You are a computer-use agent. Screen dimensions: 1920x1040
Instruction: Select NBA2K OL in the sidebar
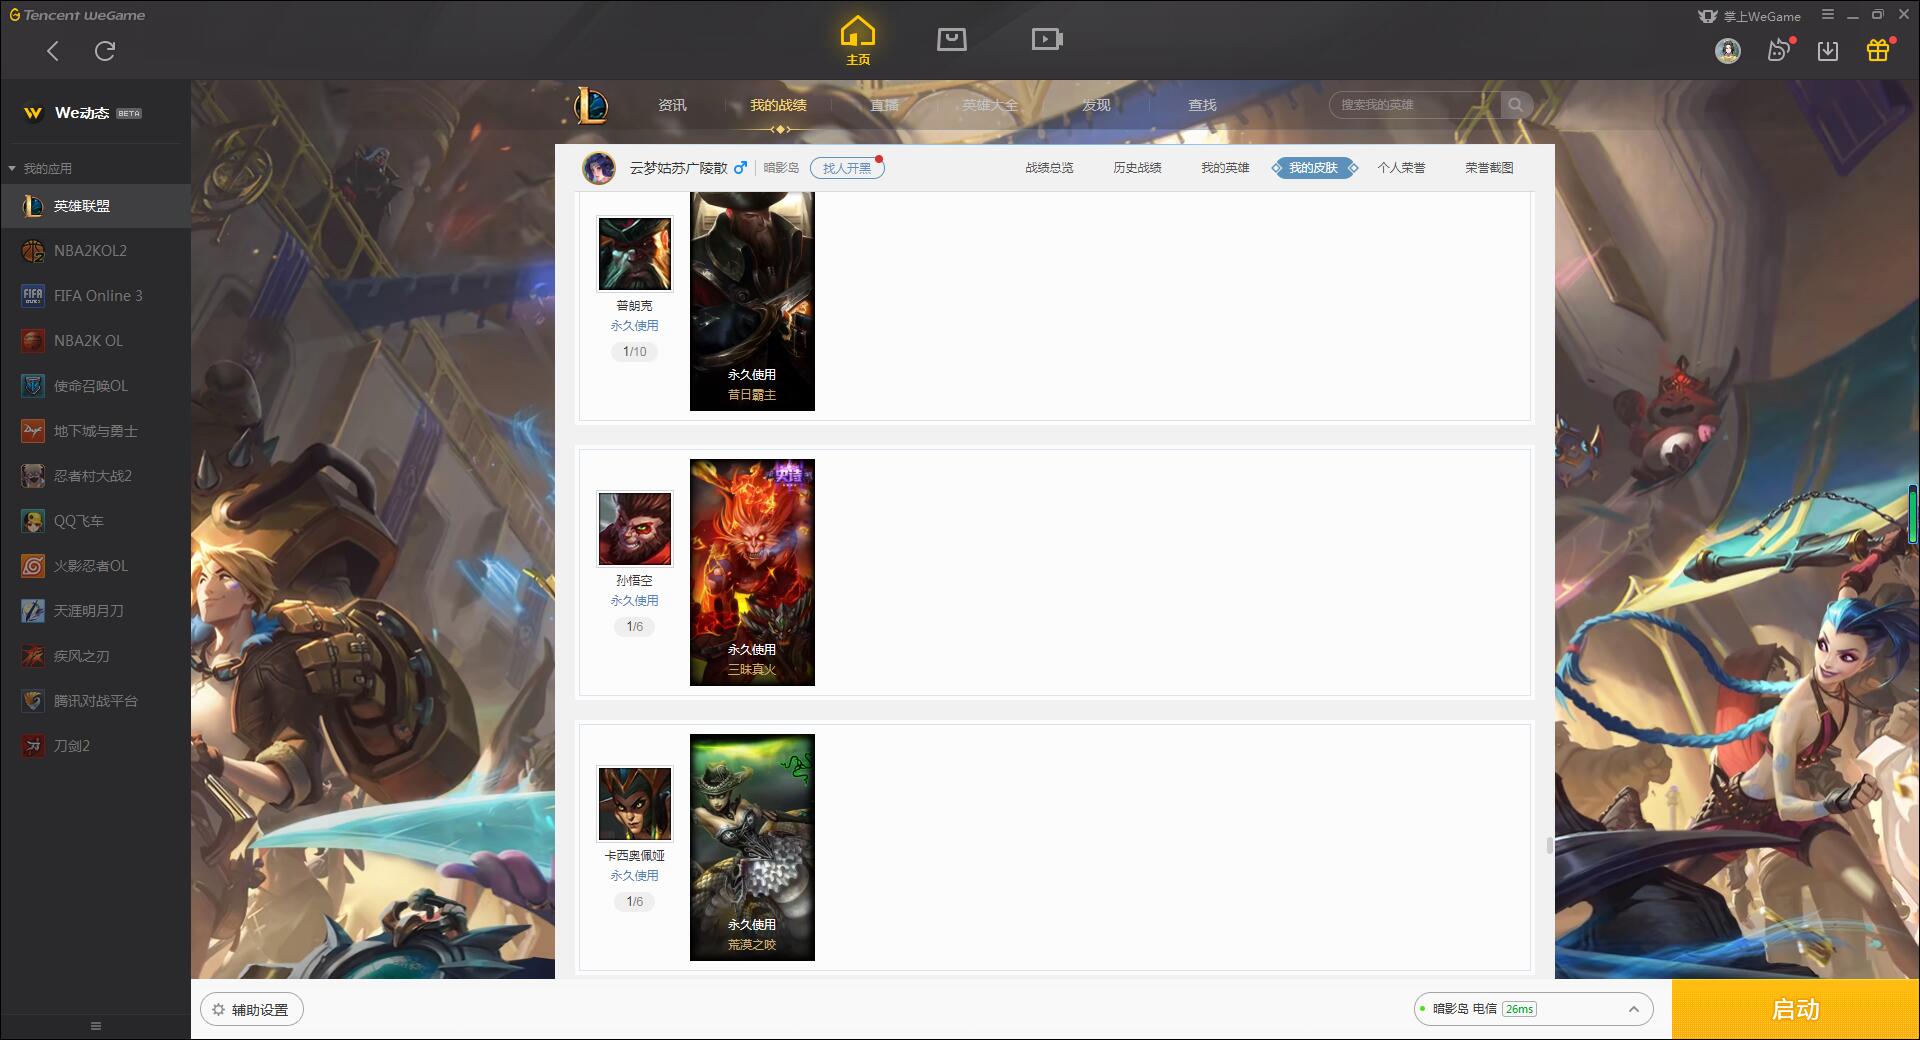coord(95,341)
